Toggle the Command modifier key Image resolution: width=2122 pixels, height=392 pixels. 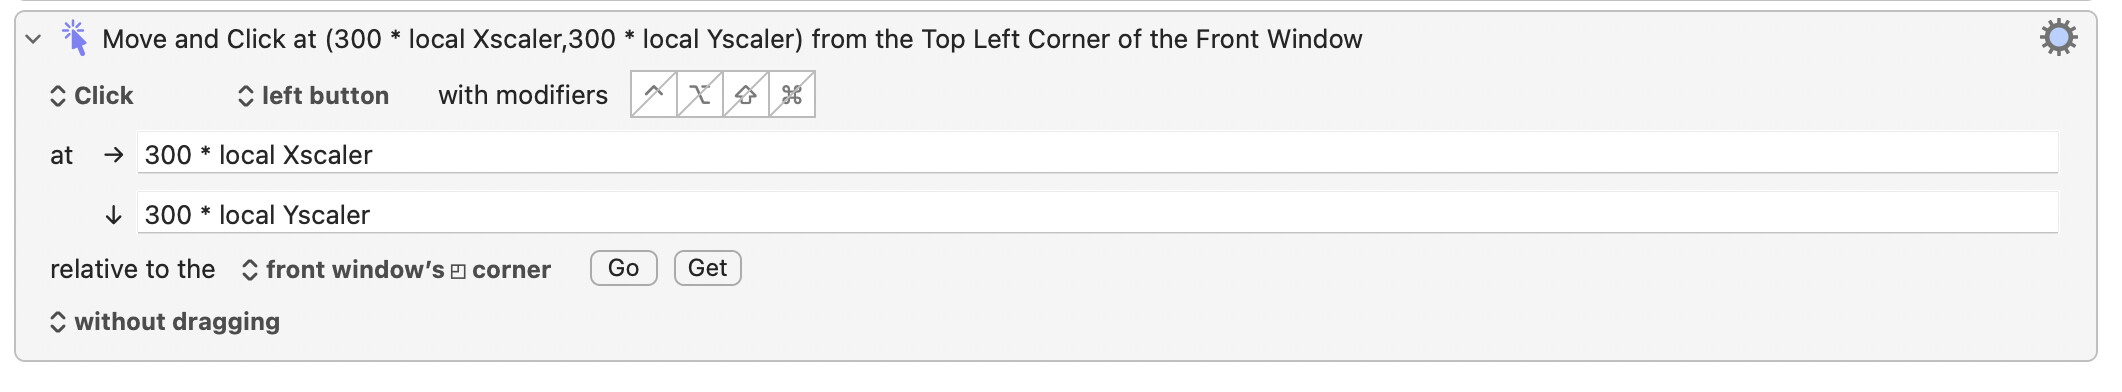[x=792, y=94]
